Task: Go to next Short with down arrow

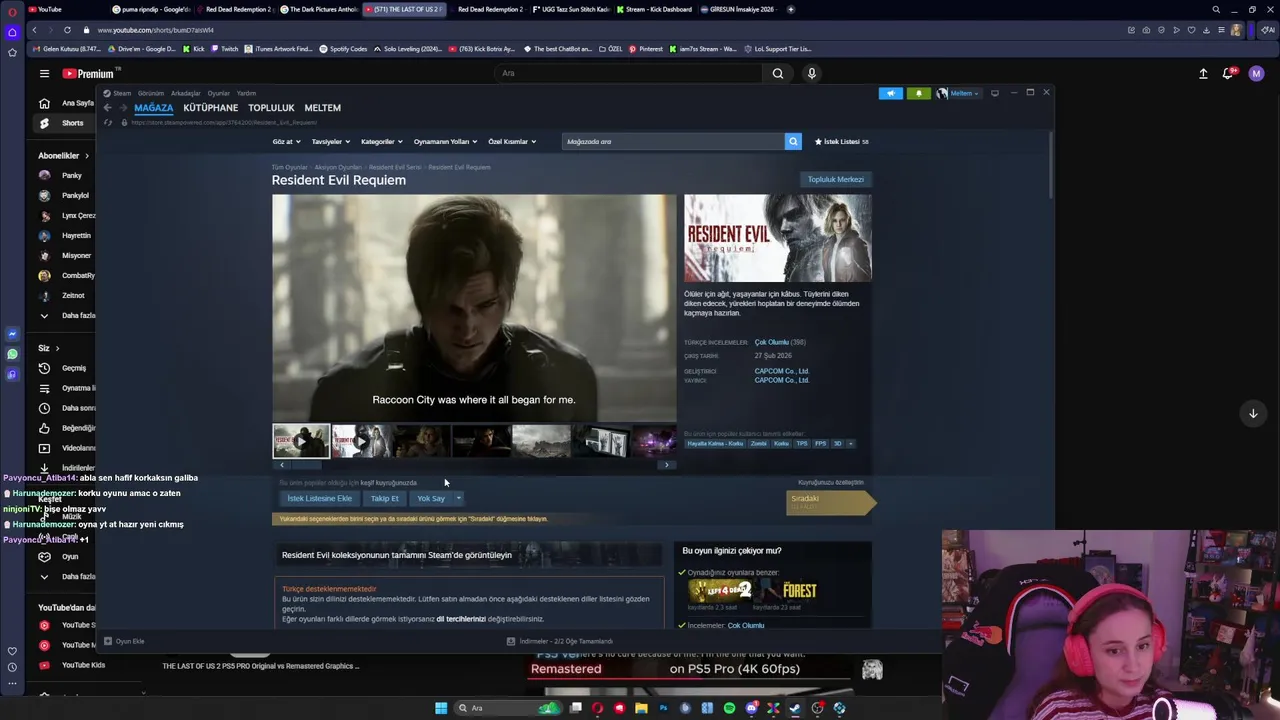Action: (x=1253, y=413)
